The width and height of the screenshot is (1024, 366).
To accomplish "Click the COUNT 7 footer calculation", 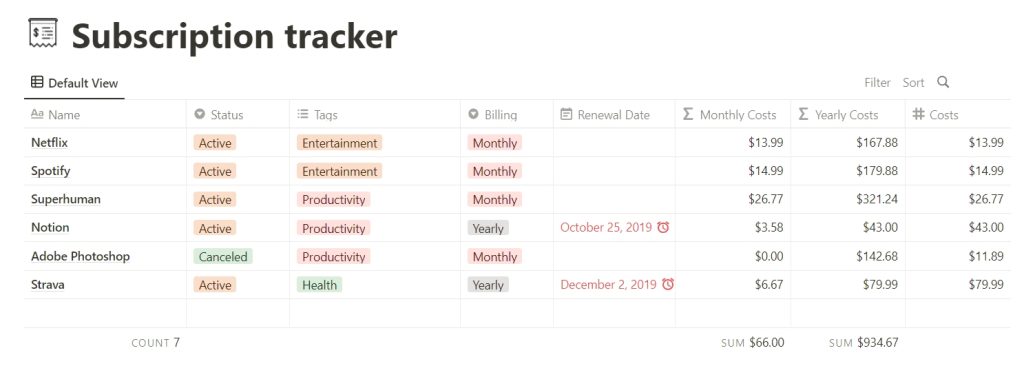I will [x=155, y=342].
